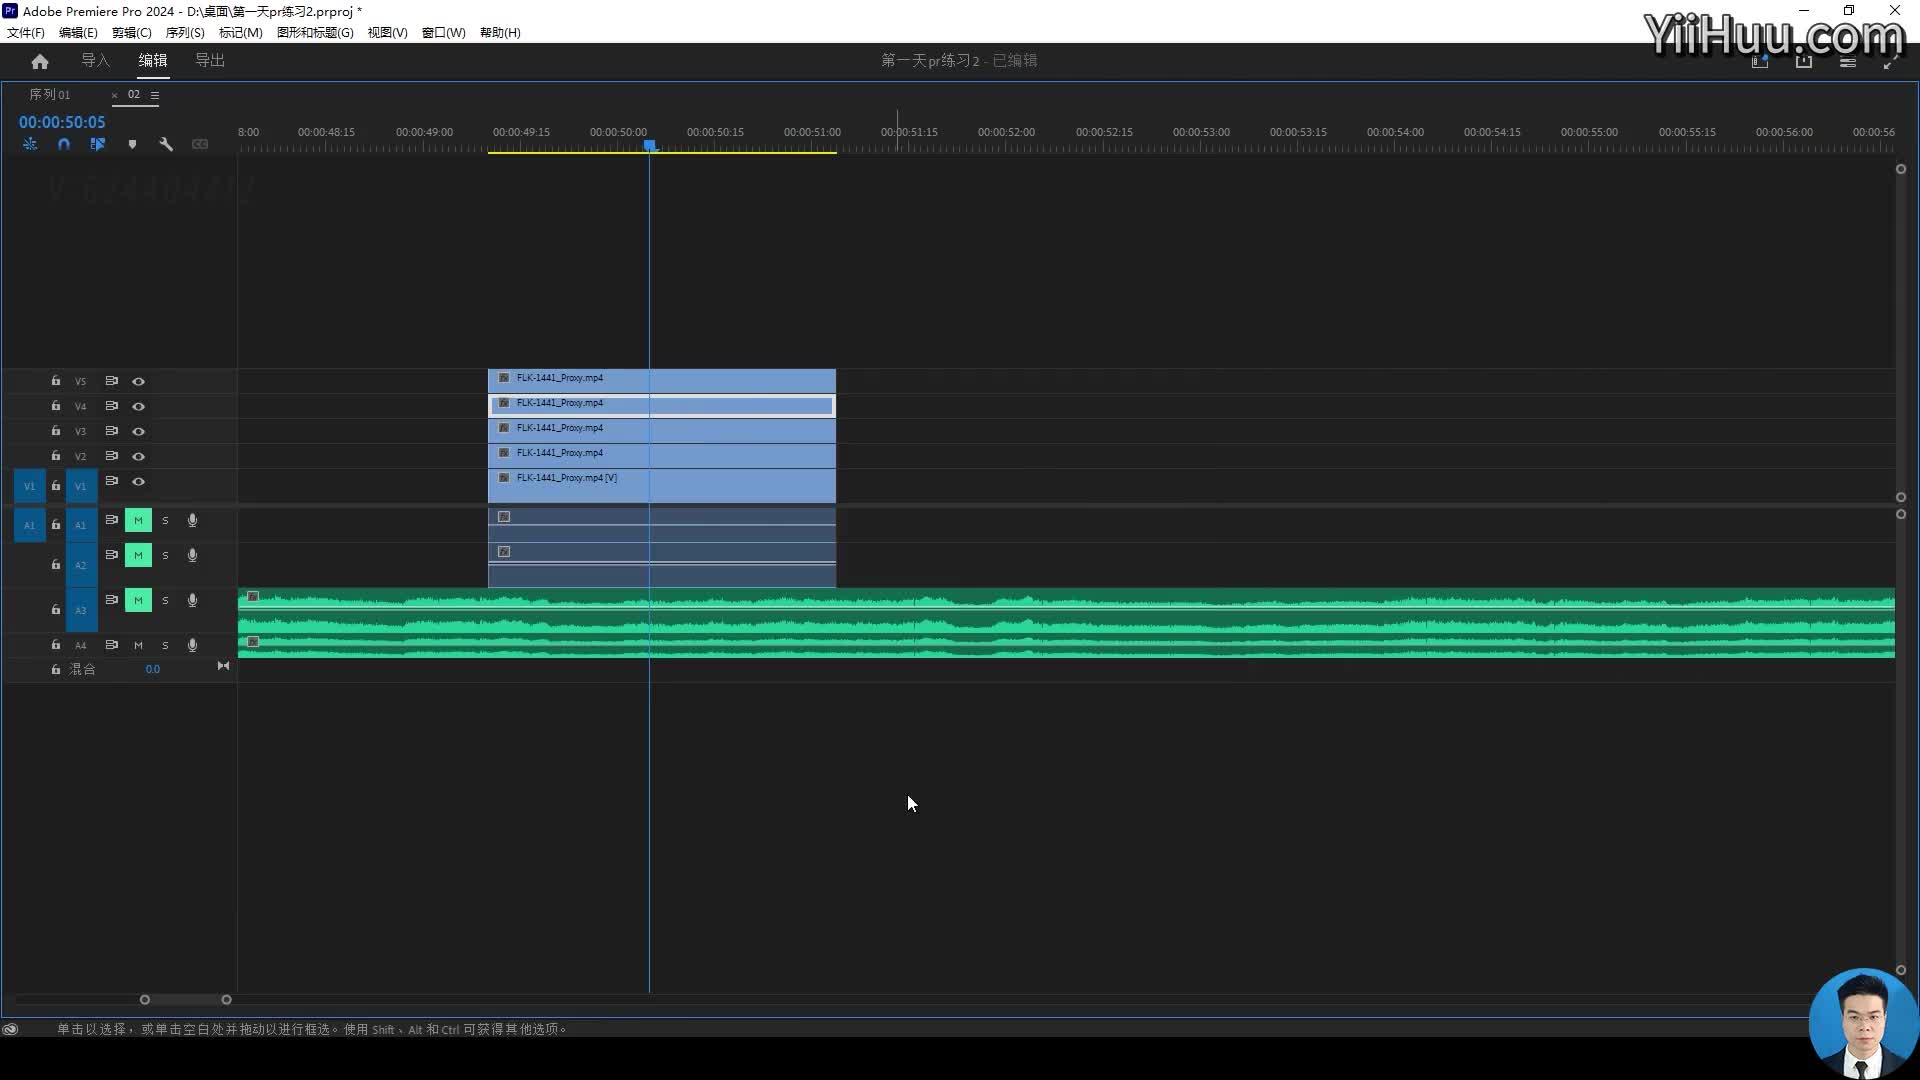
Task: Open 编辑(E) menu
Action: [78, 32]
